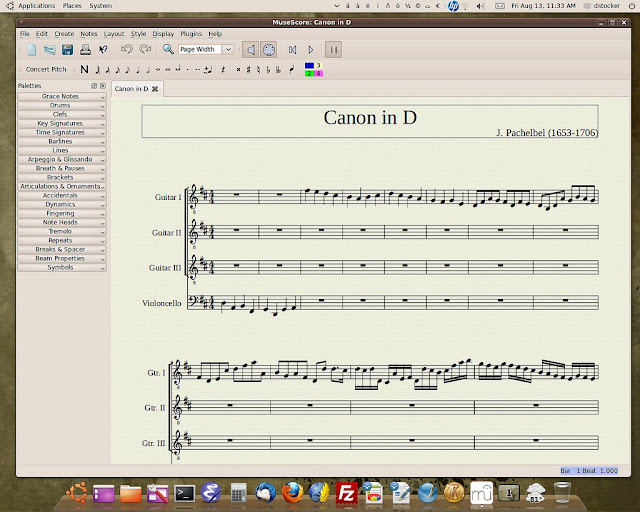The height and width of the screenshot is (512, 640).
Task: Float the Palettes panel with its detach icon
Action: pyautogui.click(x=94, y=86)
